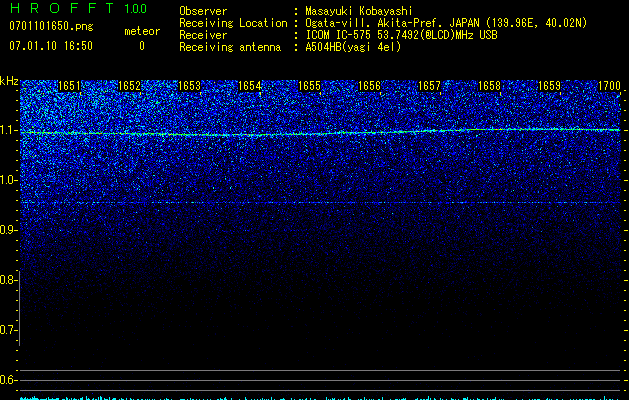Click the 0.9 frequency axis label
Viewport: 629px width, 400px height.
click(x=8, y=230)
